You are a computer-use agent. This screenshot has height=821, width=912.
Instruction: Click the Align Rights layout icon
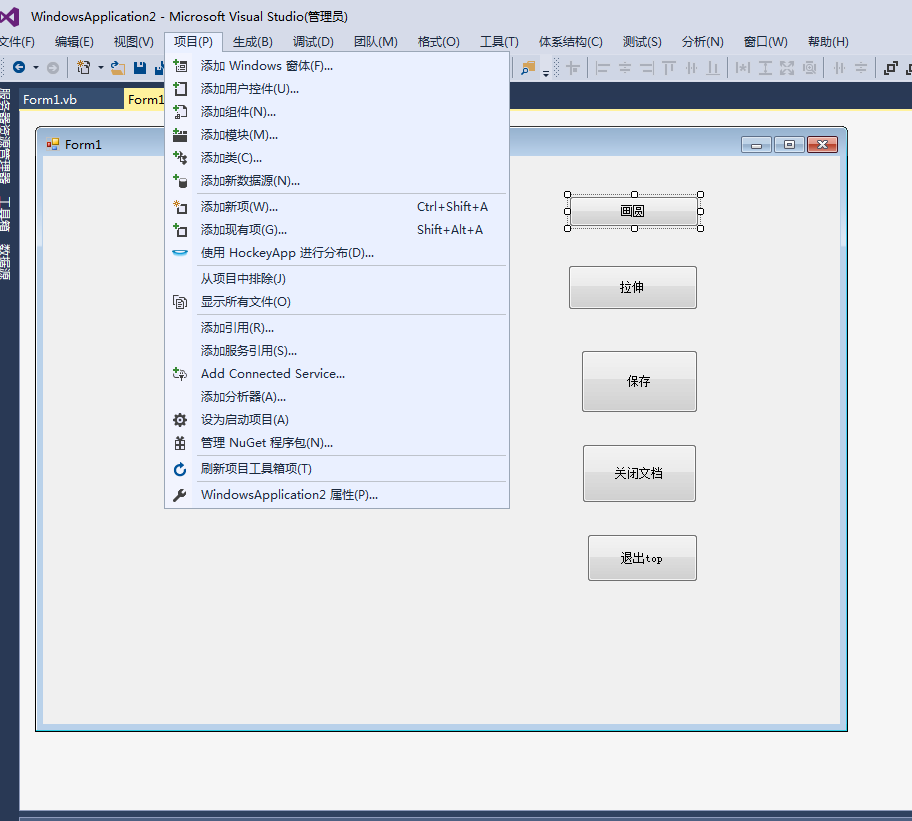click(647, 68)
